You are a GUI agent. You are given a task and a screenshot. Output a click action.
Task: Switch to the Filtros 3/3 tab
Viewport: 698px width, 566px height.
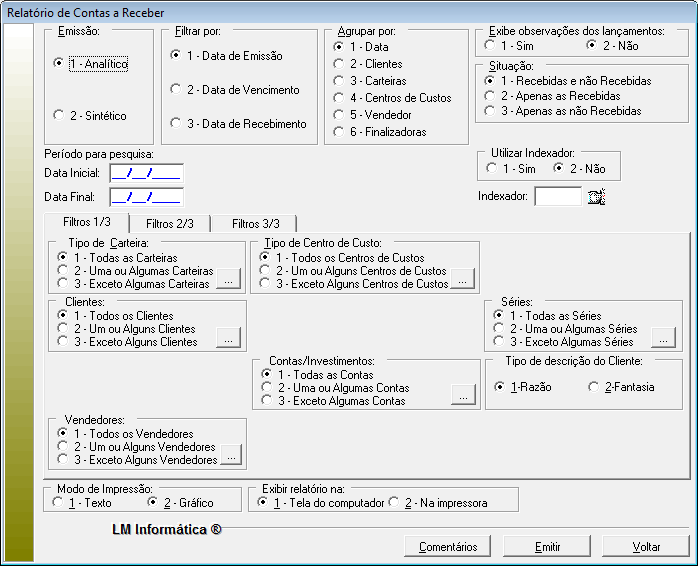255,223
